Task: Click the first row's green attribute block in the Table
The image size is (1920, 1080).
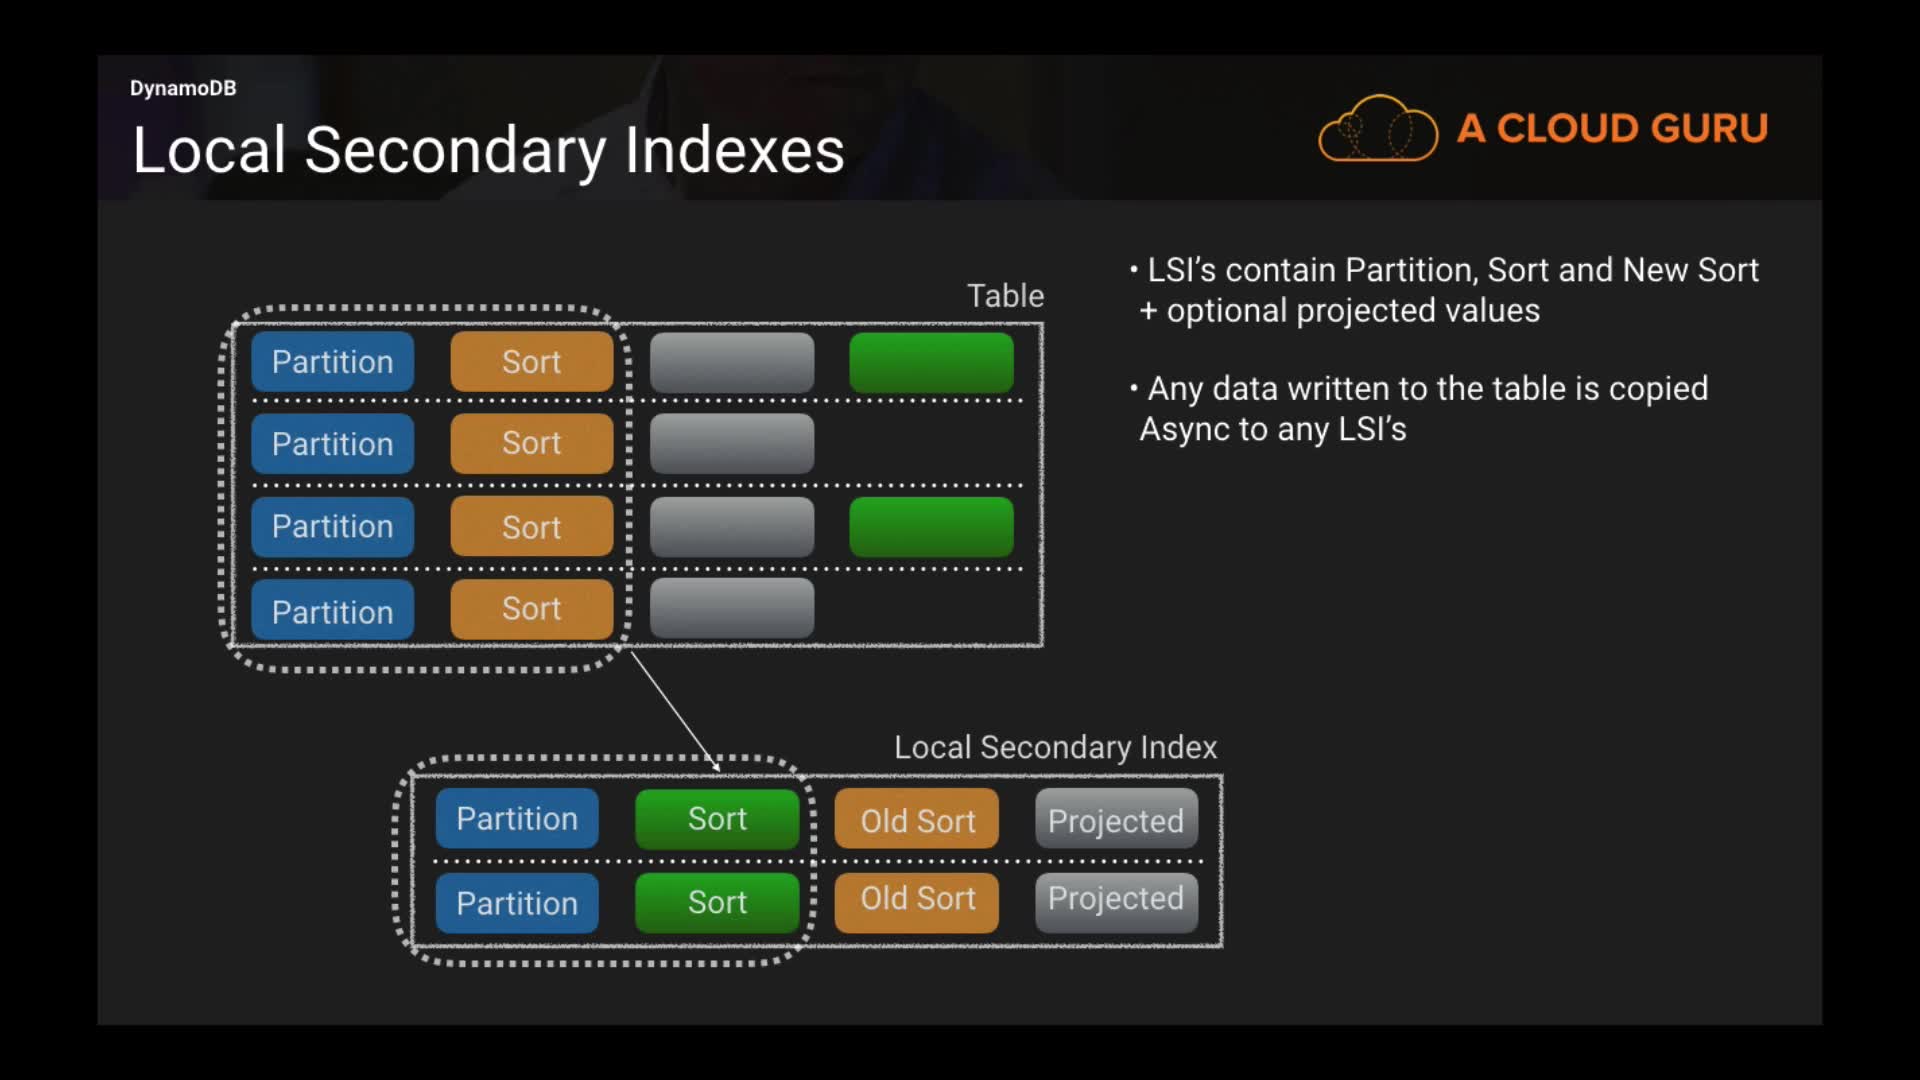Action: (x=931, y=362)
